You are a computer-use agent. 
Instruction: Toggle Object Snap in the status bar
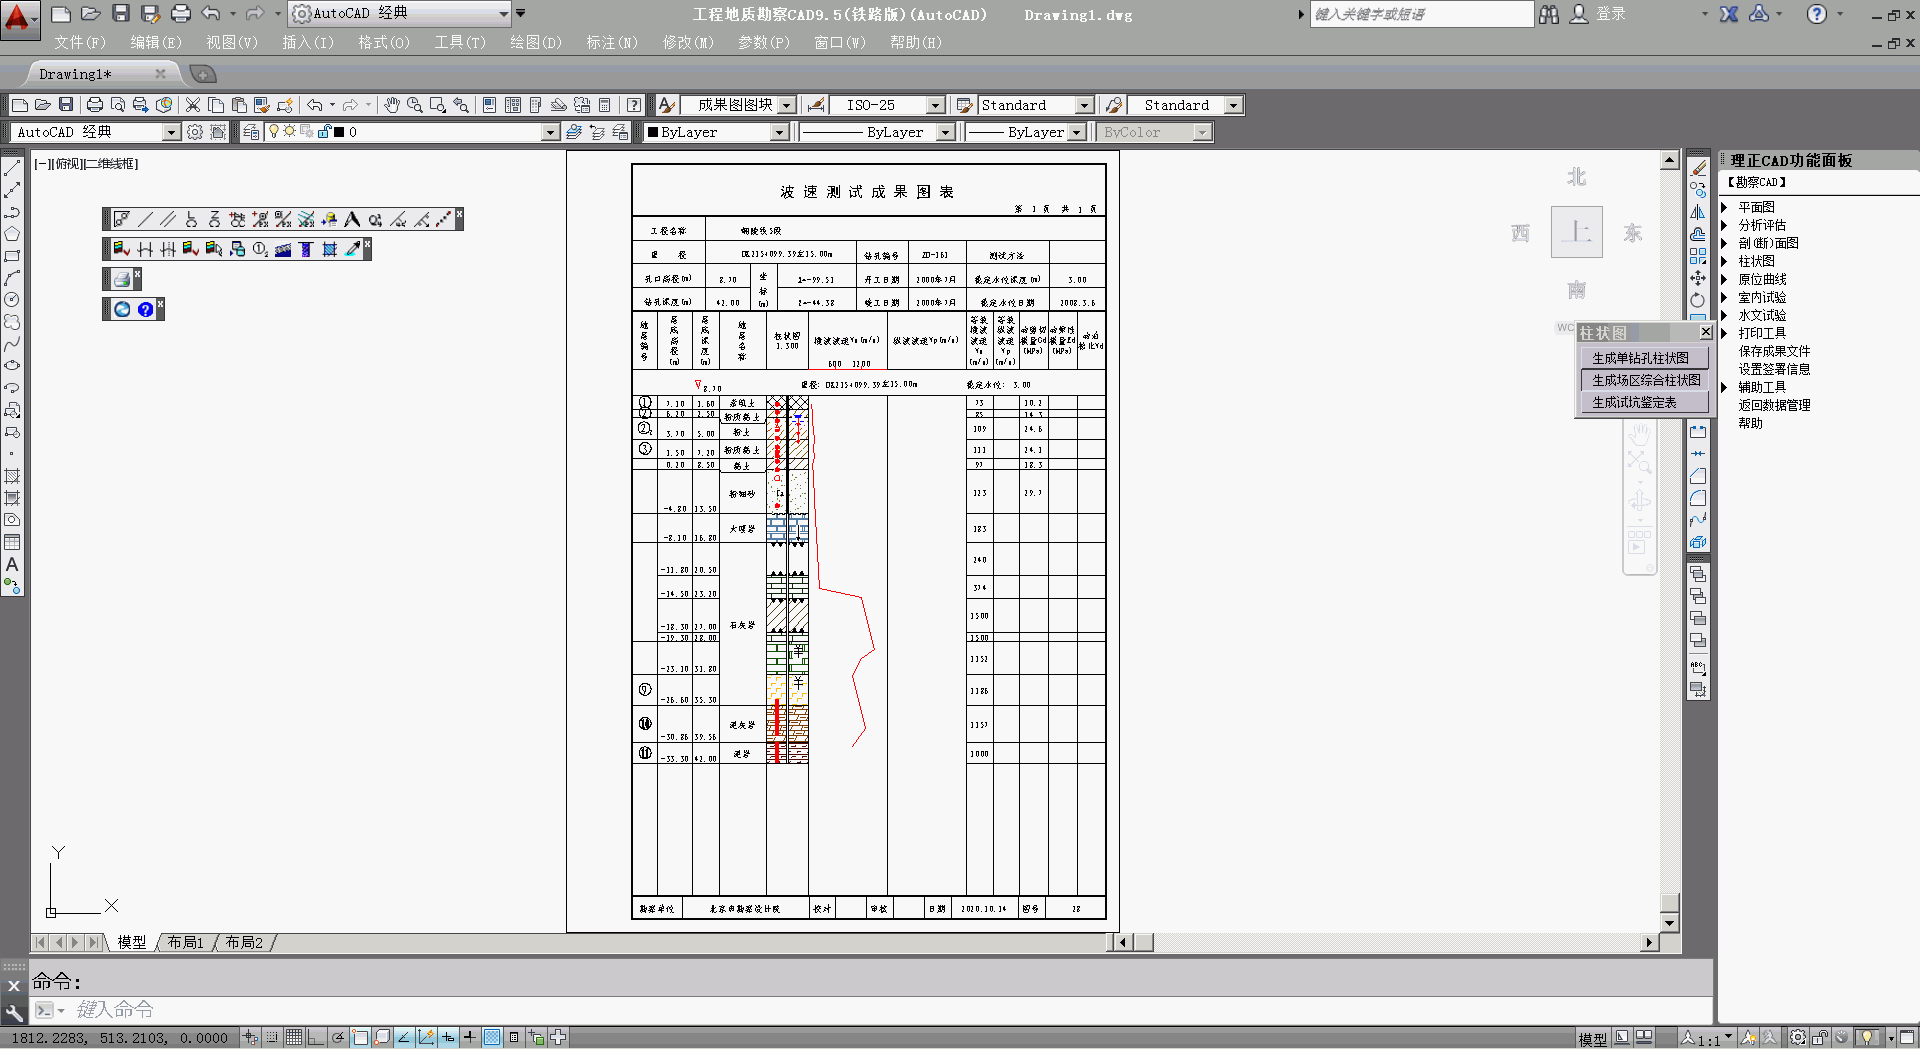pos(360,1037)
